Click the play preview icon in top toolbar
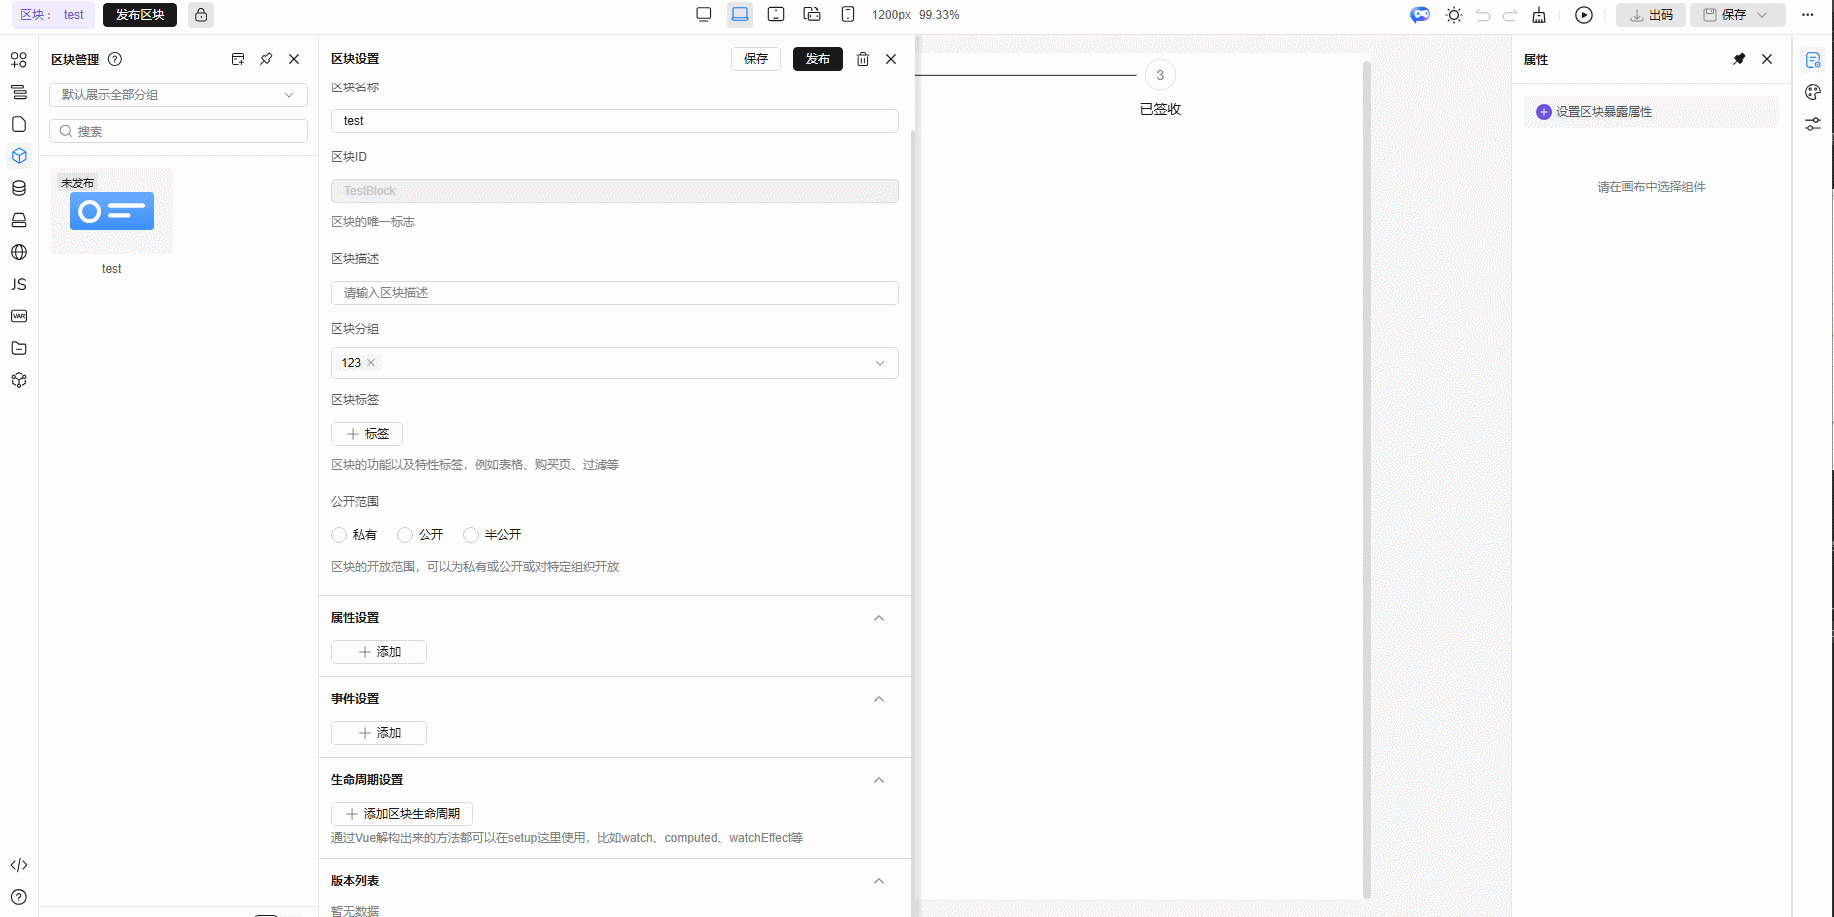 tap(1584, 15)
